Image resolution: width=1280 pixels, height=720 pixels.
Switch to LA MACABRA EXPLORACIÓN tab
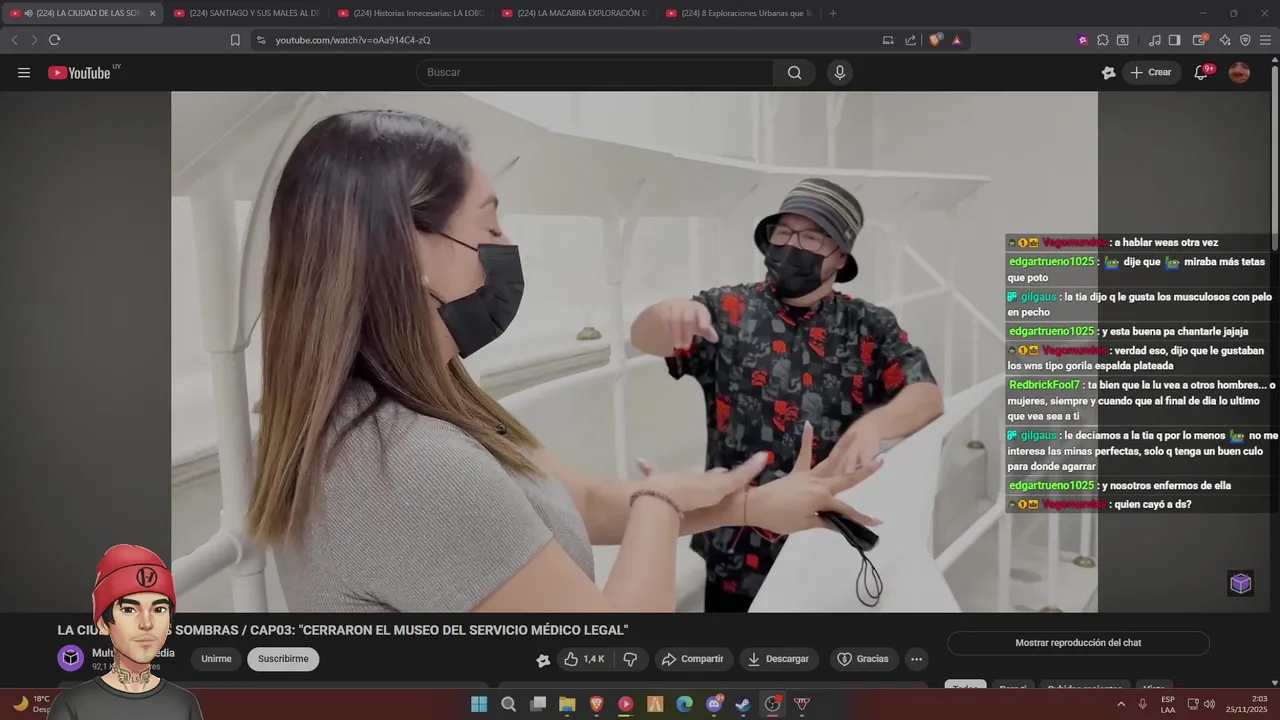click(574, 13)
